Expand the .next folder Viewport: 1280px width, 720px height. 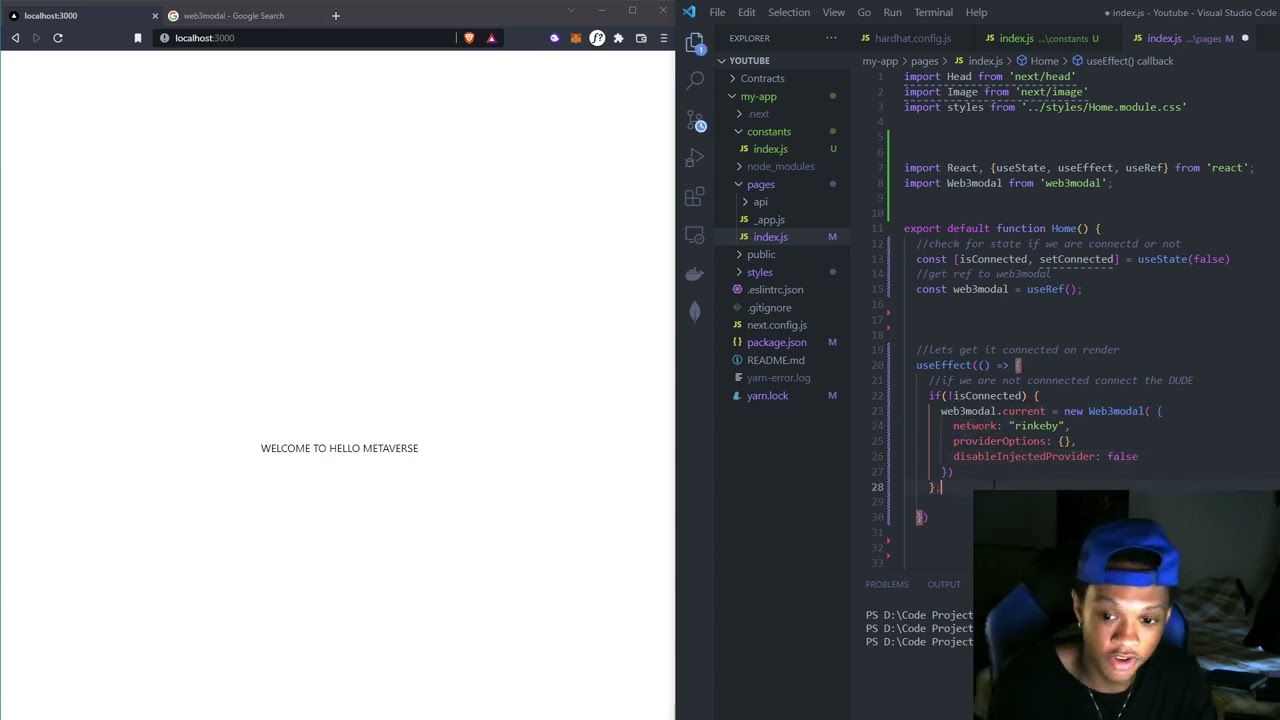point(757,114)
